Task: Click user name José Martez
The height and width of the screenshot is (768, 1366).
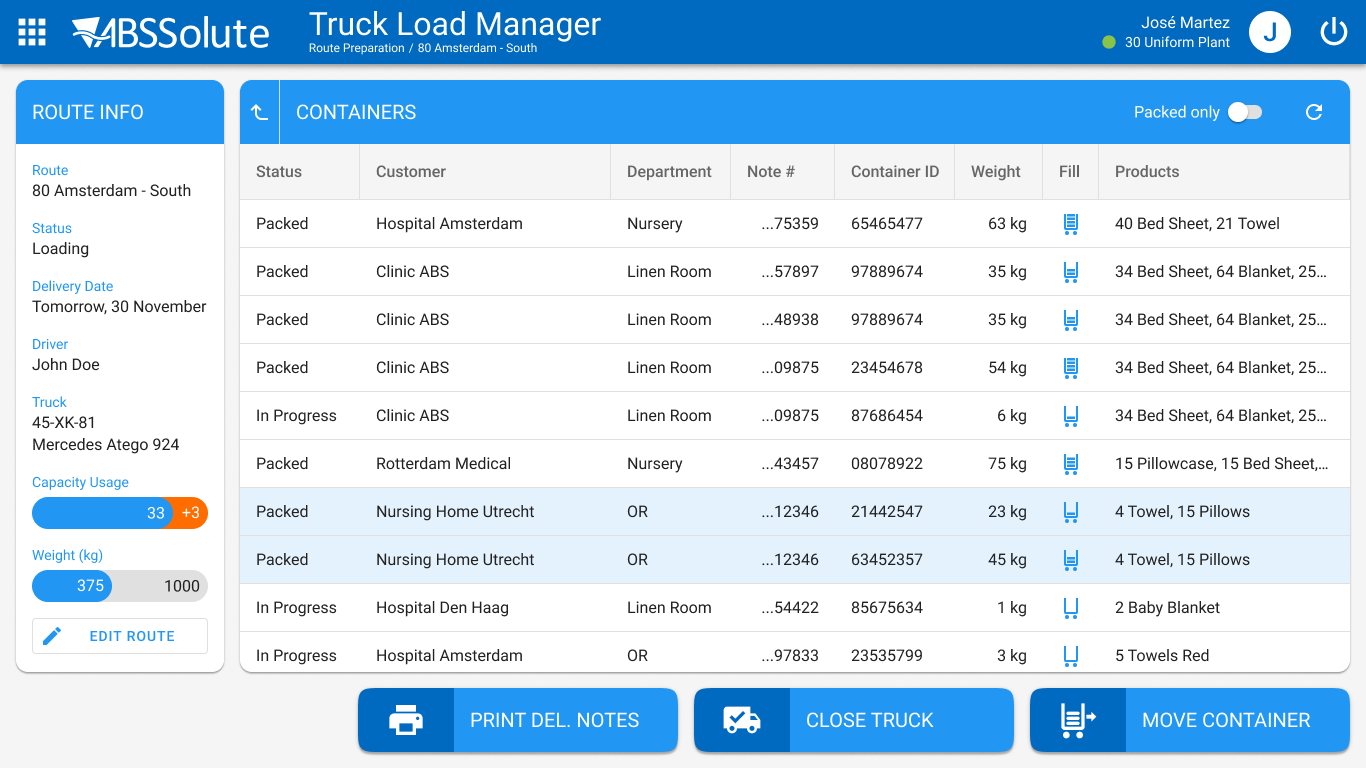Action: click(1185, 23)
